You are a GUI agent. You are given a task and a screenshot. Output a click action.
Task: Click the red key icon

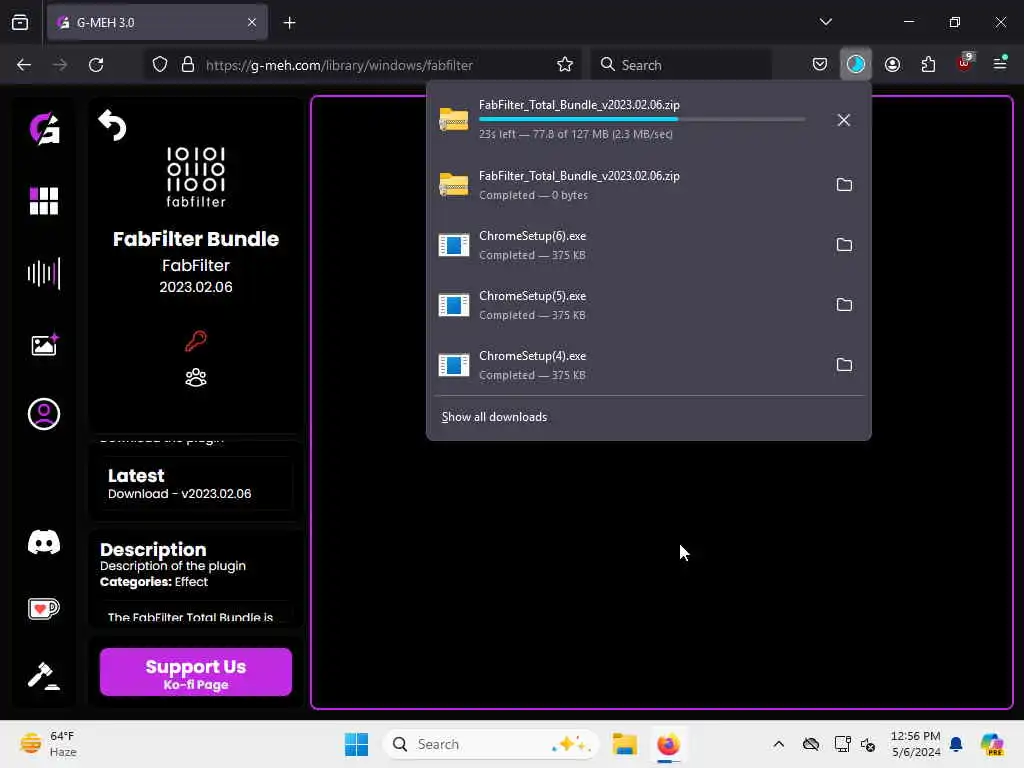coord(195,340)
